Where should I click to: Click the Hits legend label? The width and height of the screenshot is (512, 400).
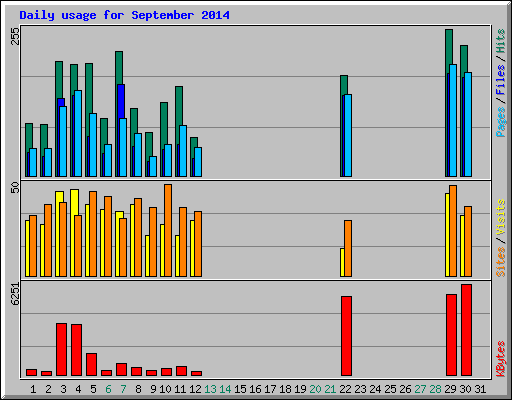click(x=501, y=41)
